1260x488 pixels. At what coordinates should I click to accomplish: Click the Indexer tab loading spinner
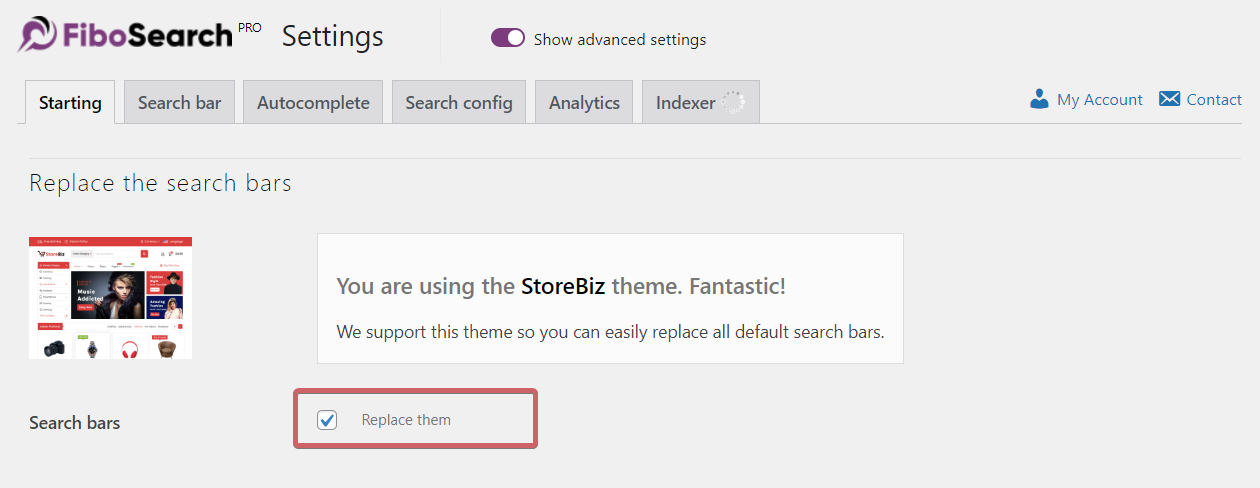click(x=734, y=103)
